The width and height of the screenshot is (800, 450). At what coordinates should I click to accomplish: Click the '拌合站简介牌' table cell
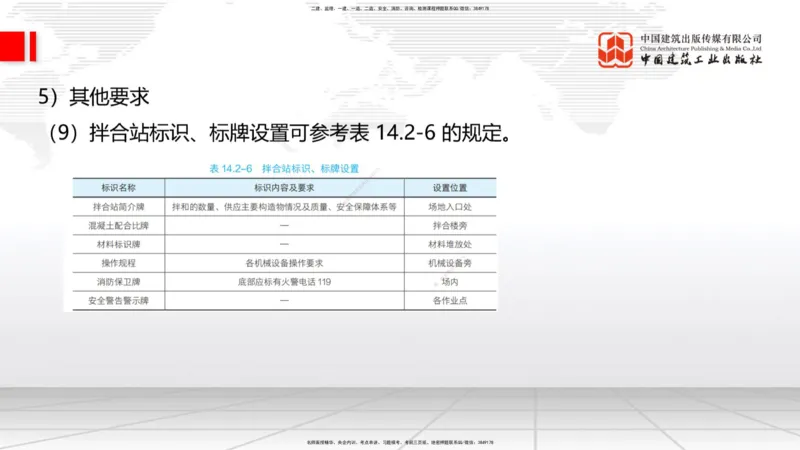[x=118, y=207]
